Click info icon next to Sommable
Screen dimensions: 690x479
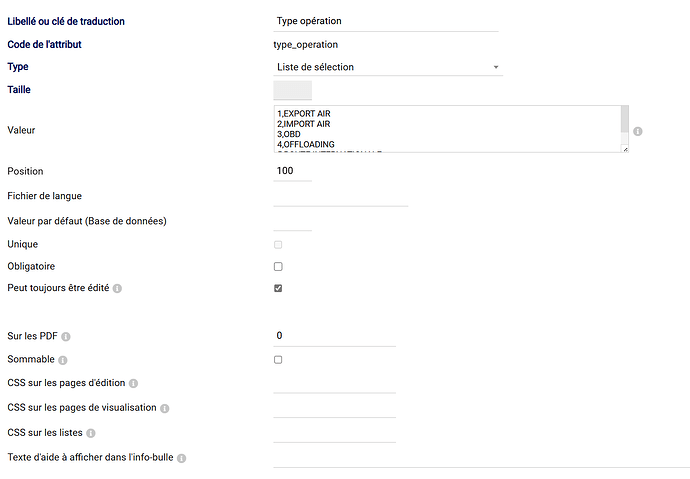tap(62, 360)
